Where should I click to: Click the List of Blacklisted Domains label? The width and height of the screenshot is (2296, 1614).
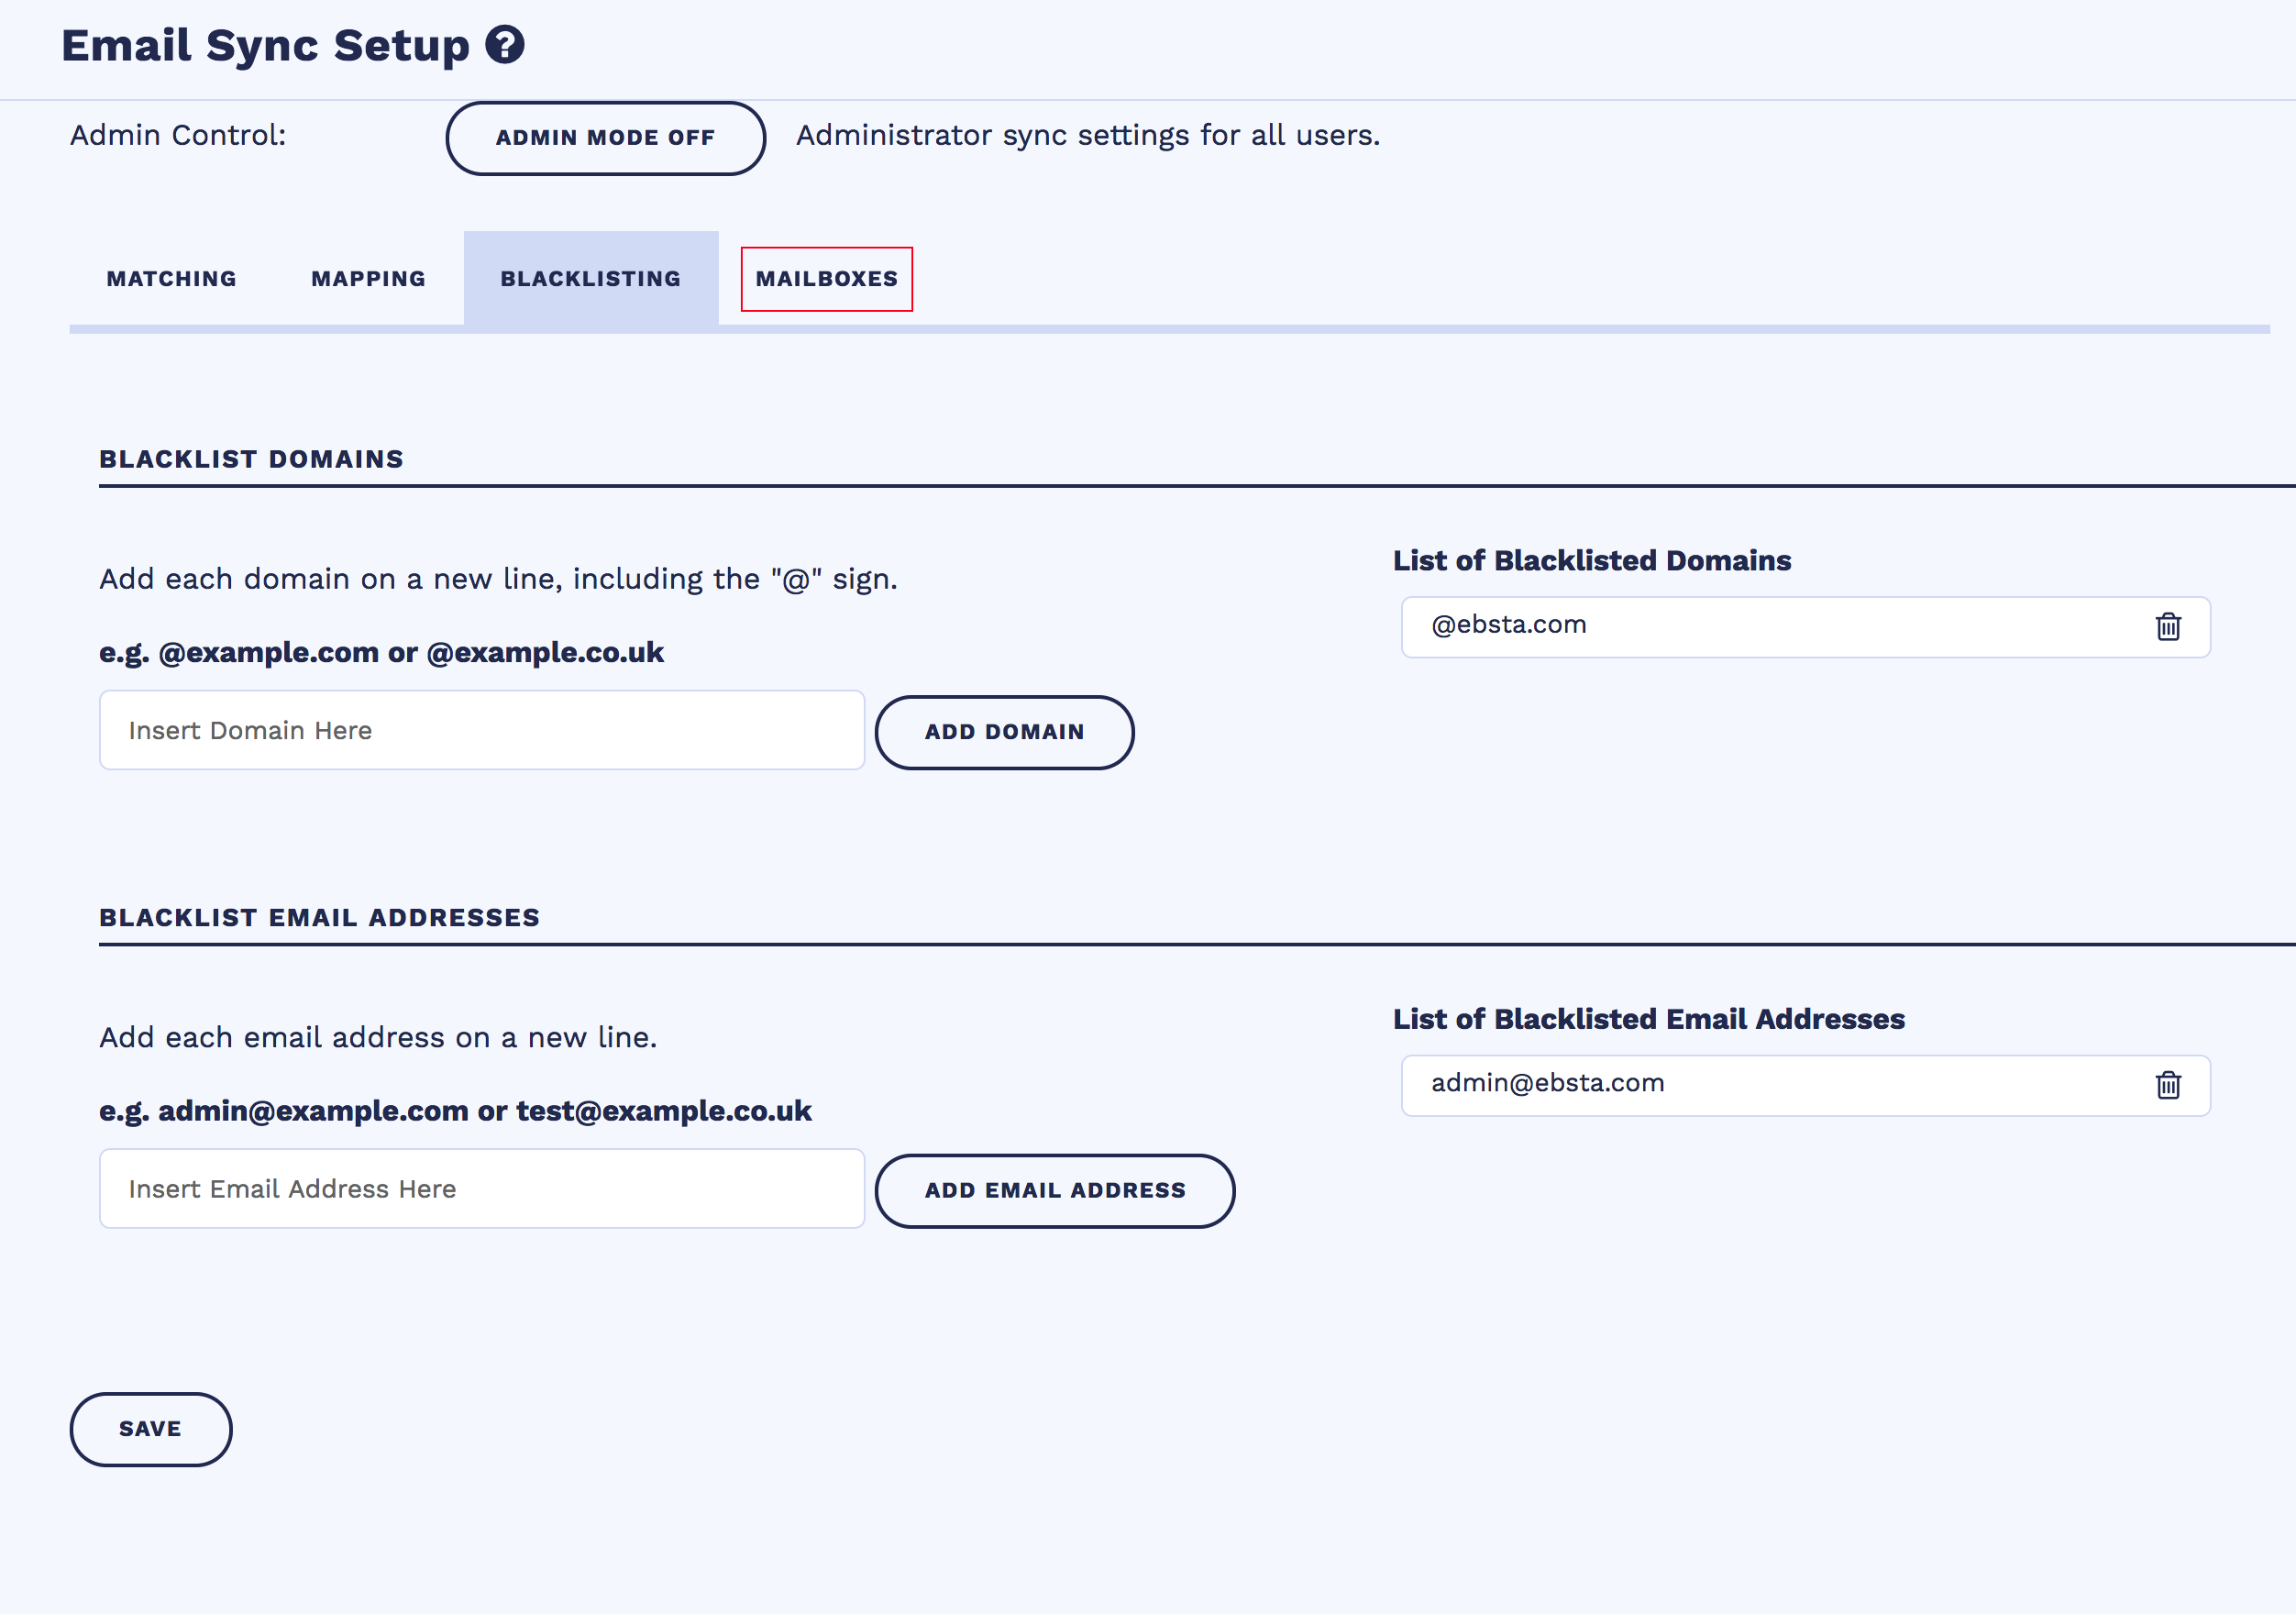point(1591,561)
